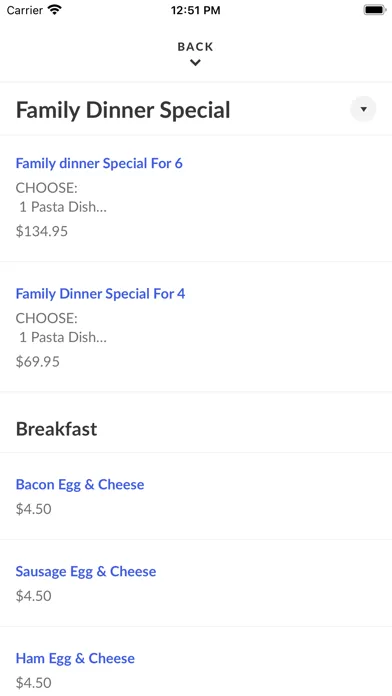The width and height of the screenshot is (392, 696).
Task: Tap the $69.95 price
Action: point(37,362)
